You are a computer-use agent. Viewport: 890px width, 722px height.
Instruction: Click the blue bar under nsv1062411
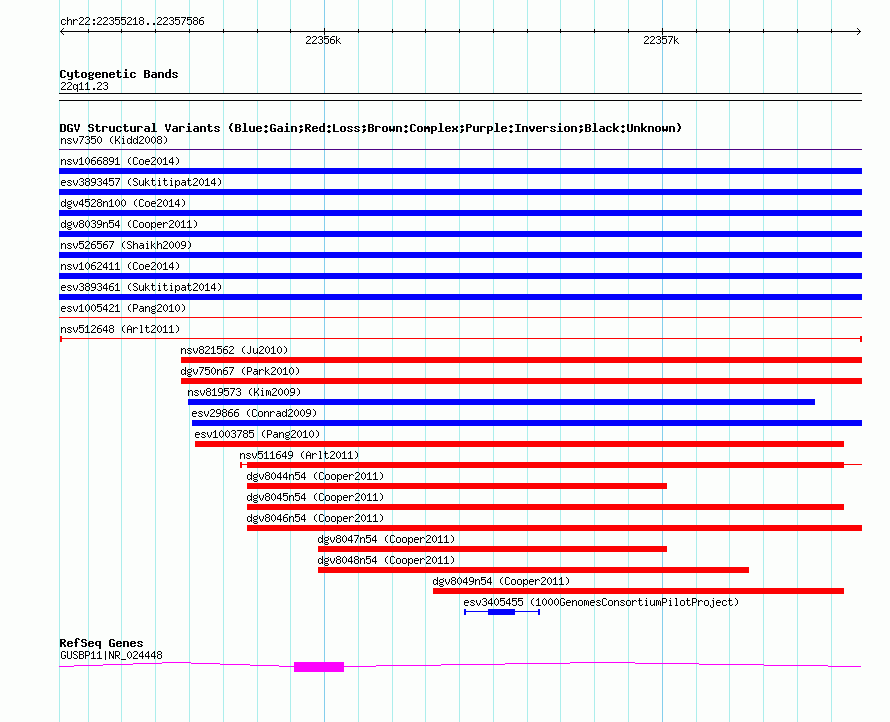460,276
